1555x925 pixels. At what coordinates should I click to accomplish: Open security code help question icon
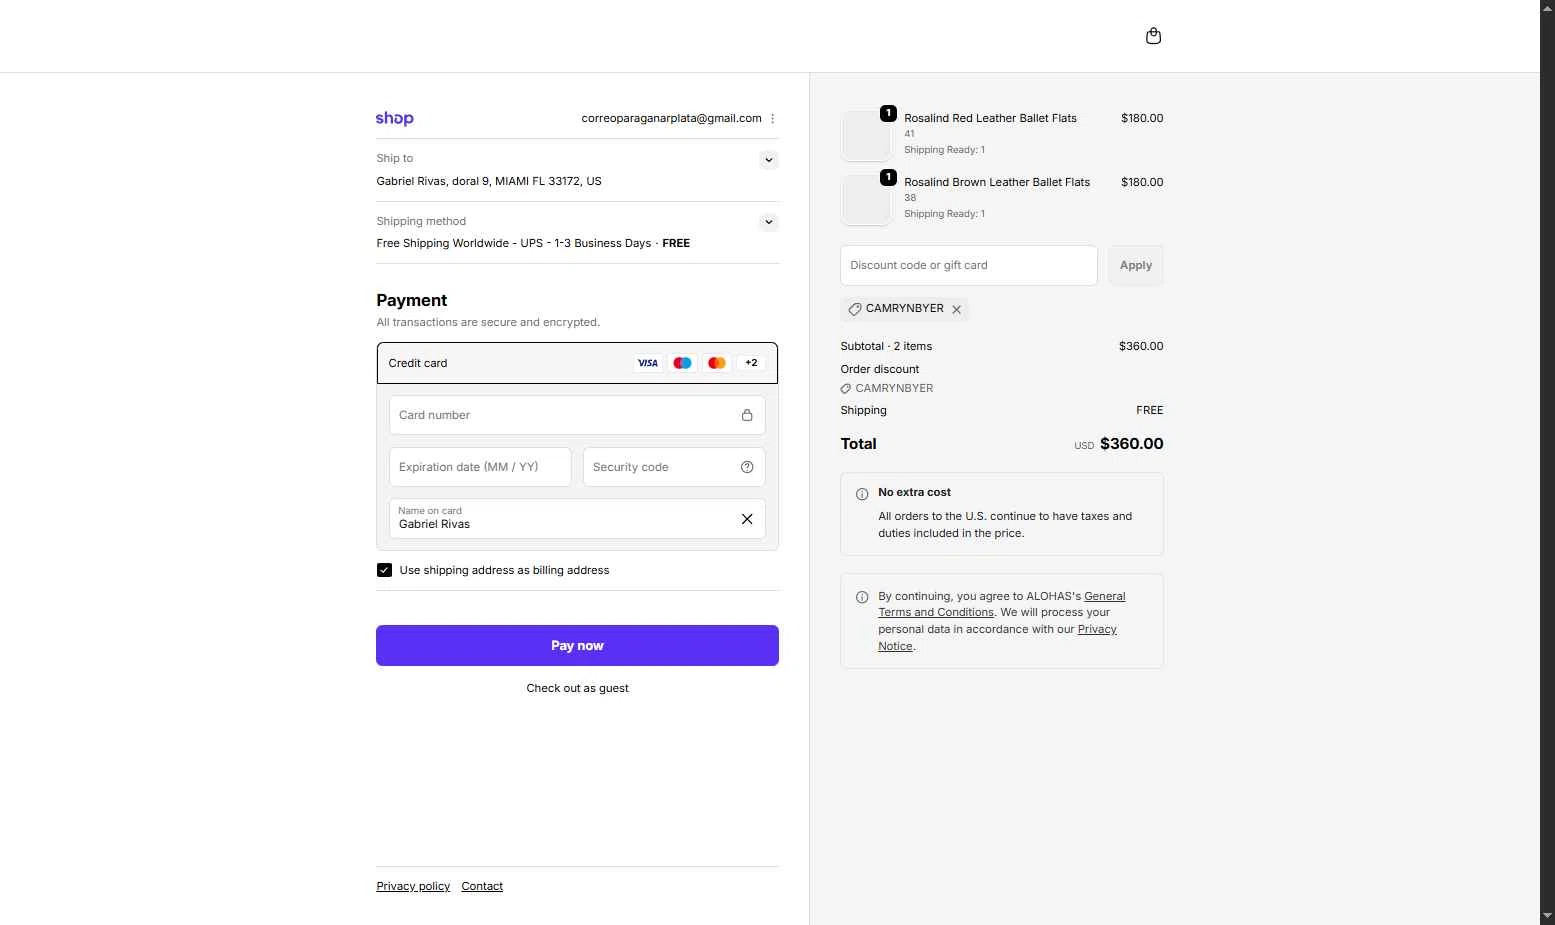747,467
